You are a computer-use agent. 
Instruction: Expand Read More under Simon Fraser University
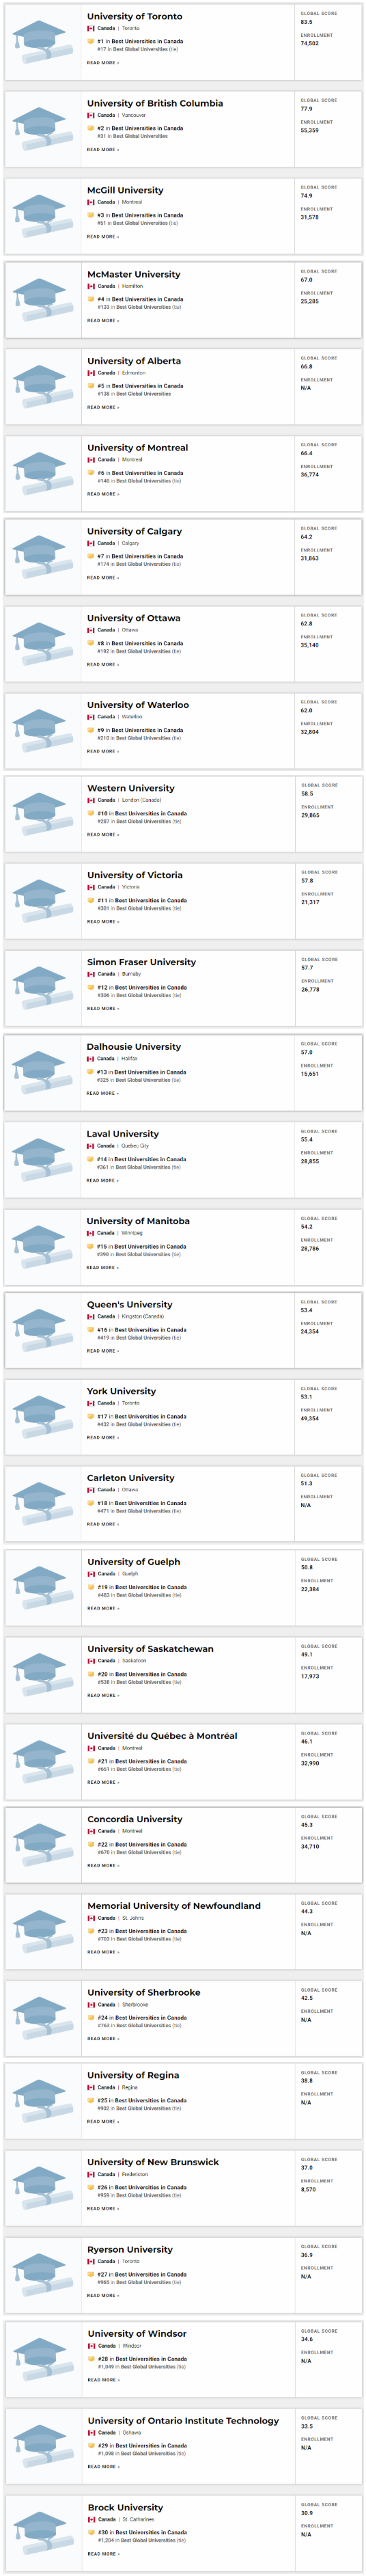coord(103,1008)
